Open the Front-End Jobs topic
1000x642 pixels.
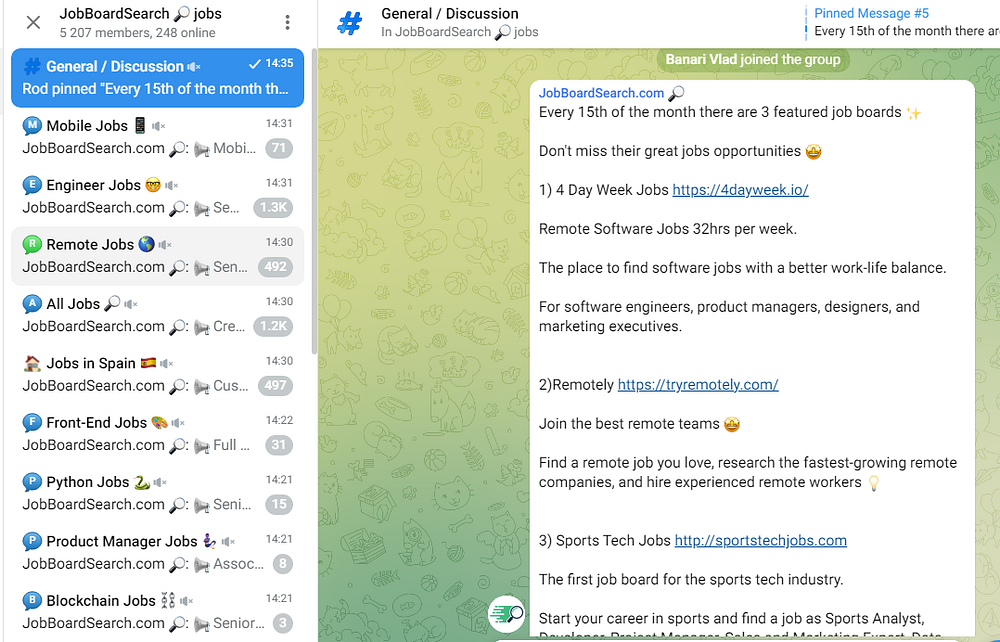(x=158, y=434)
